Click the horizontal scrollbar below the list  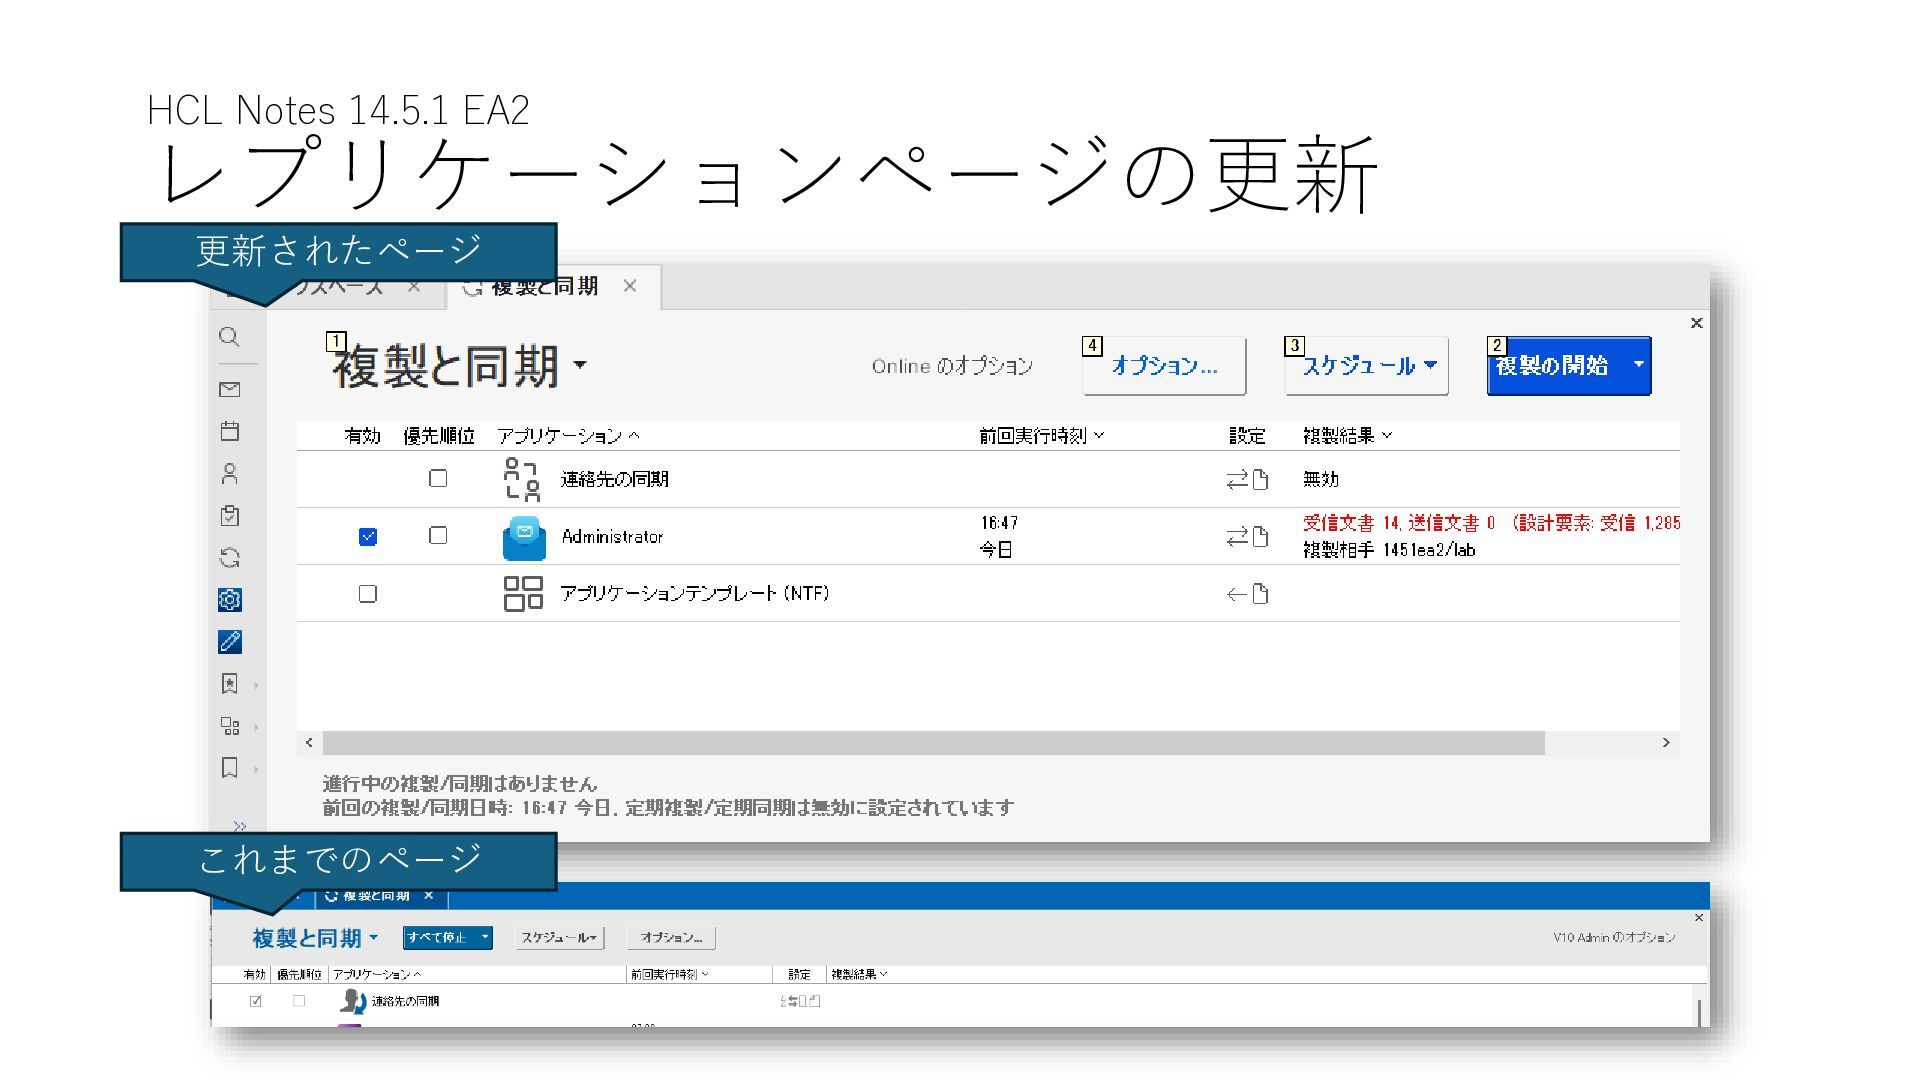pyautogui.click(x=932, y=743)
